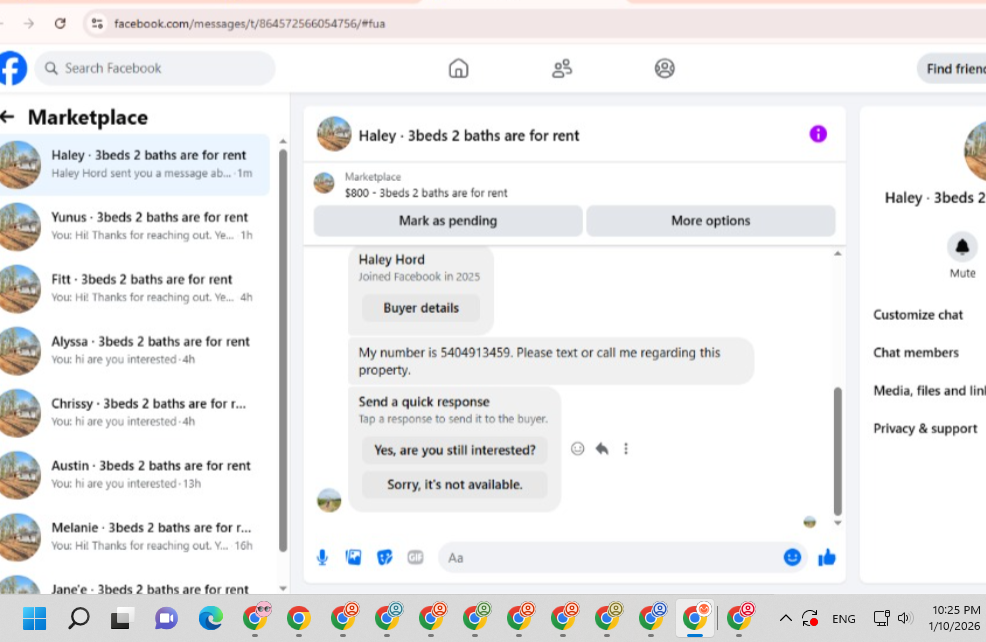986x642 pixels.
Task: Open Chrissy conversation in list
Action: pos(135,412)
